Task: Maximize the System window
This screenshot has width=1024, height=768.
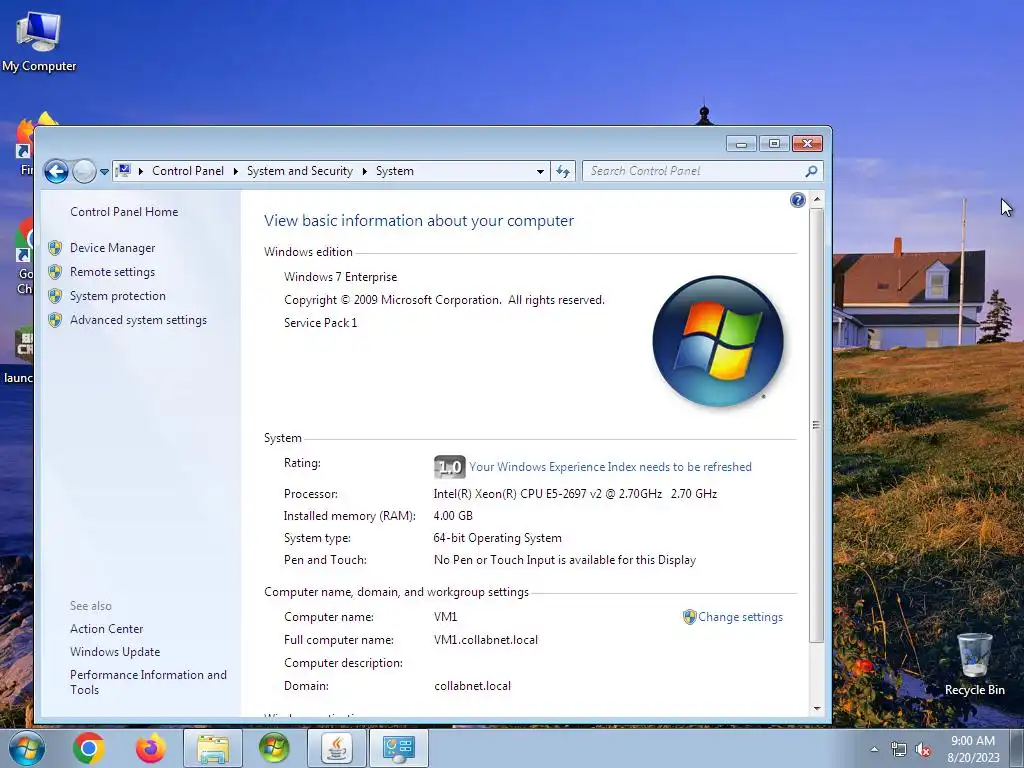Action: (775, 143)
